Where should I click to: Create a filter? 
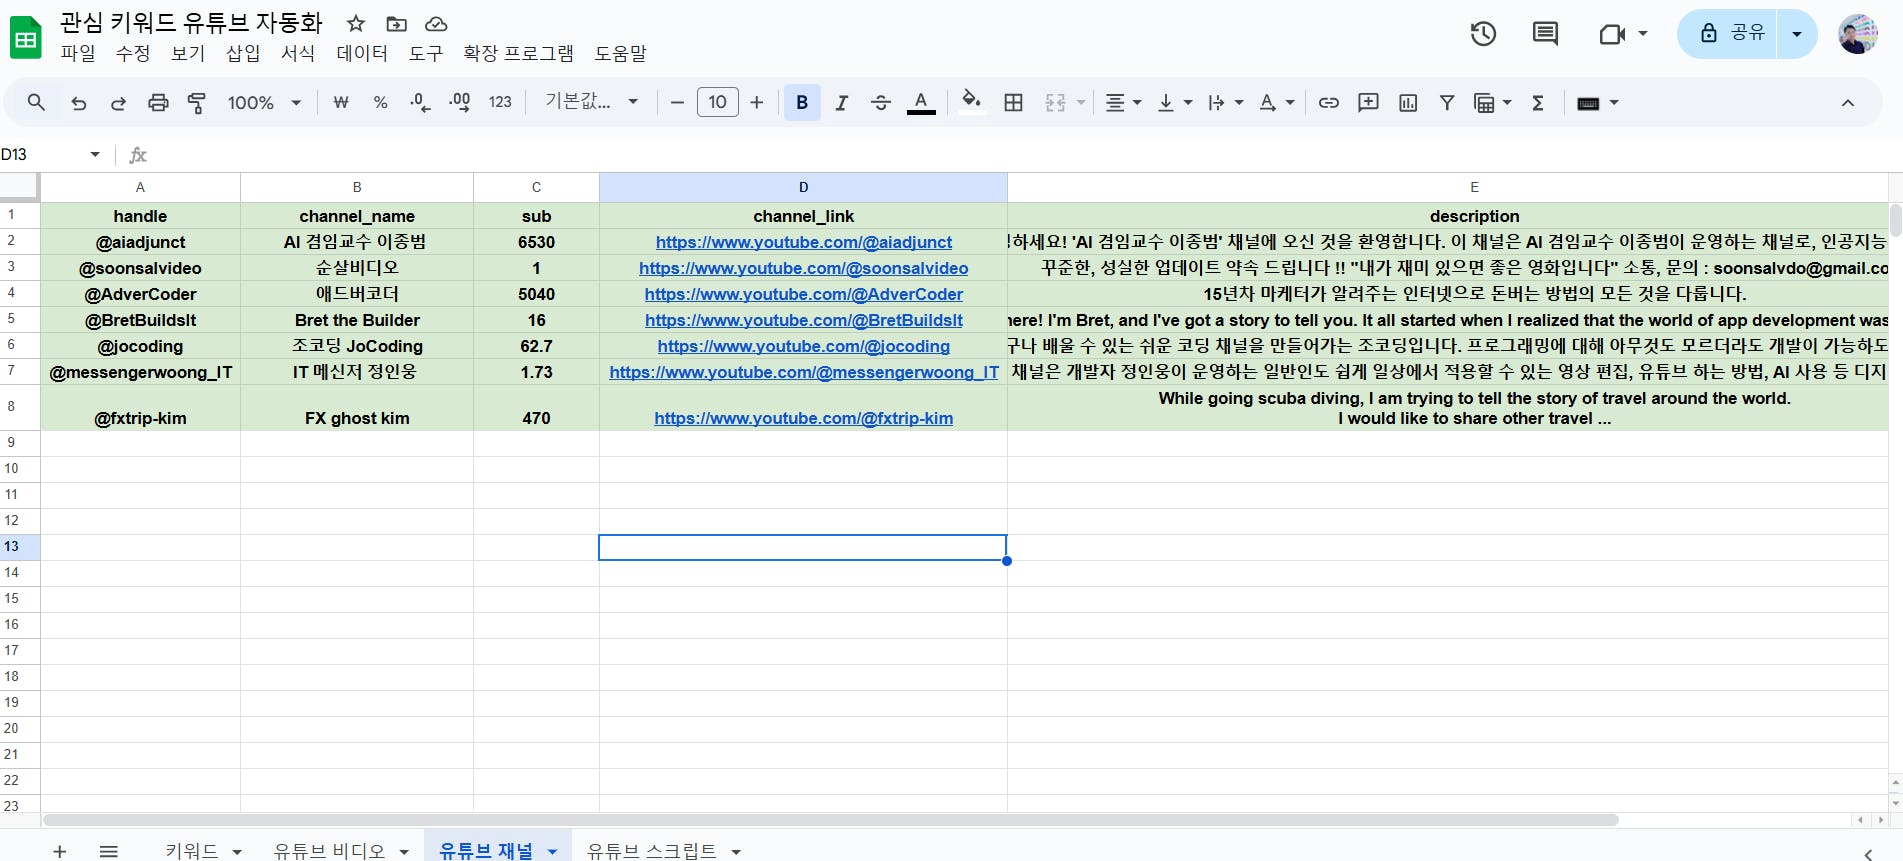coord(1446,102)
